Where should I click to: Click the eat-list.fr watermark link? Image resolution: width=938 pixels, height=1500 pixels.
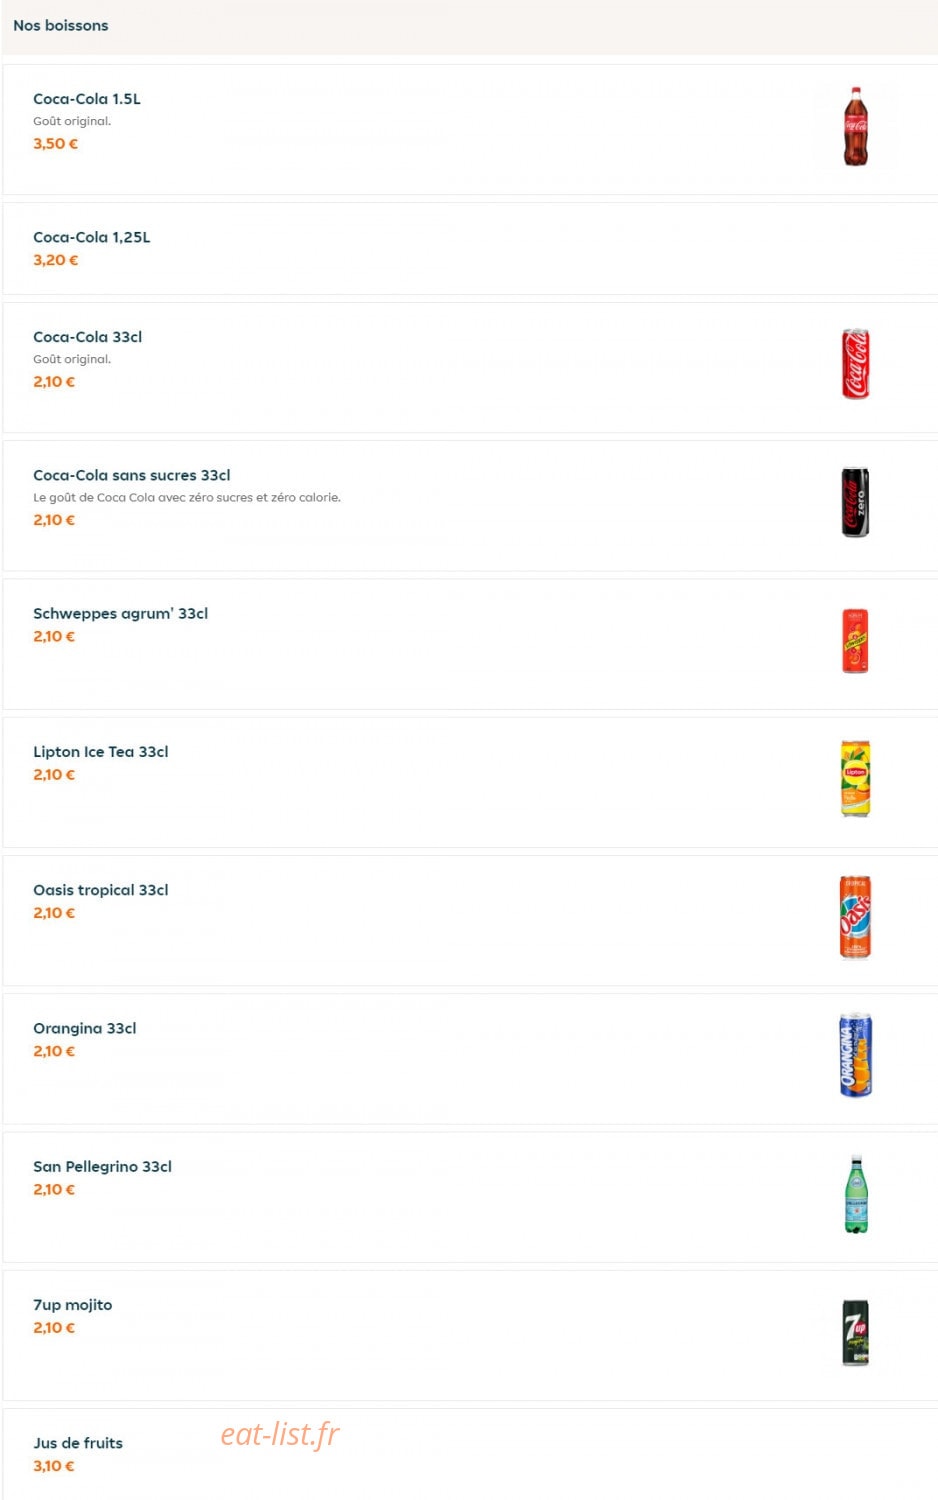tap(280, 1434)
